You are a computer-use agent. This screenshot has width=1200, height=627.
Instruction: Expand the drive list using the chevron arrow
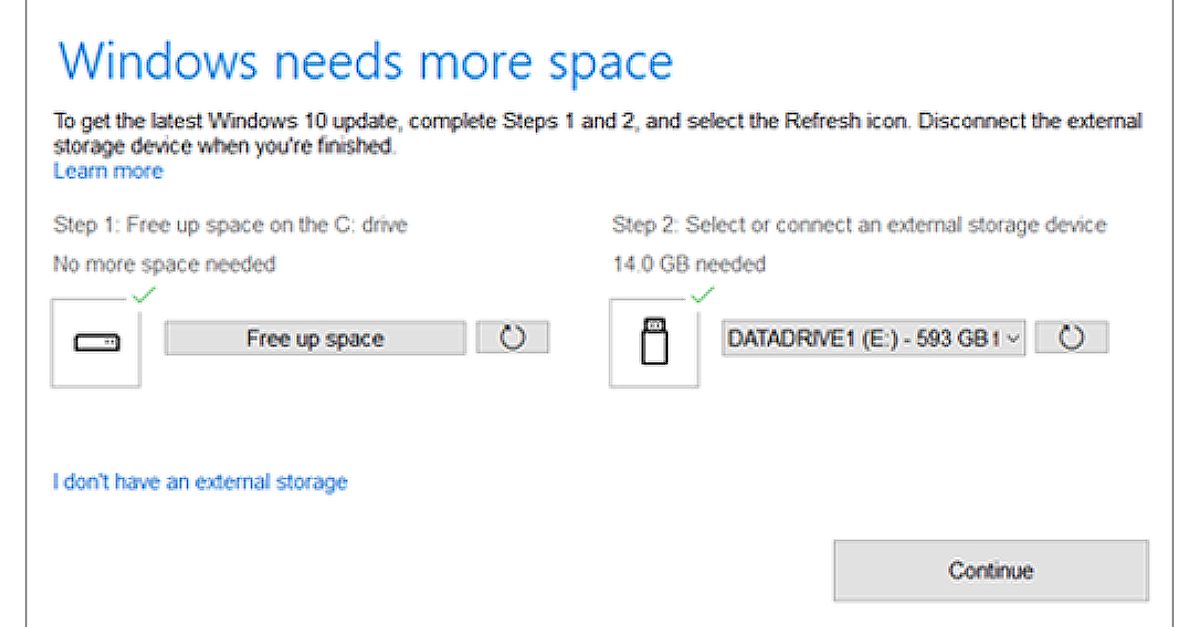click(x=1013, y=338)
